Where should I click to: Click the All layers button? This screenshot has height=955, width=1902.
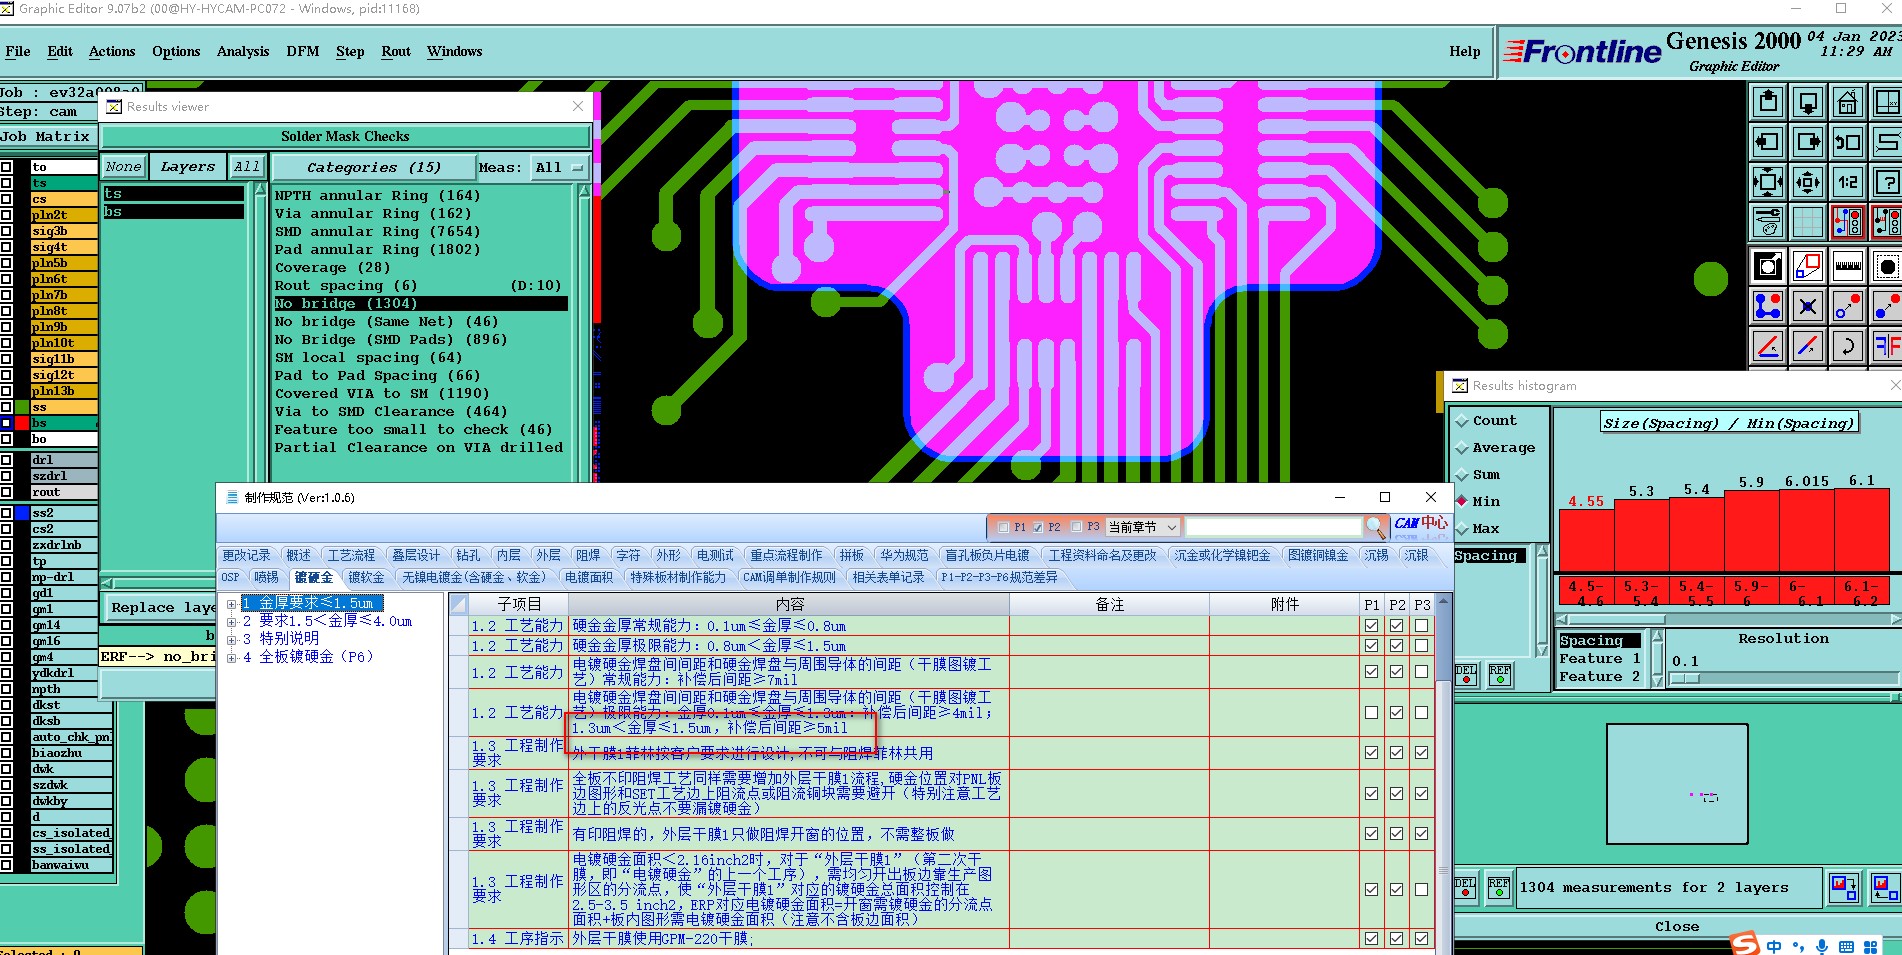tap(247, 167)
